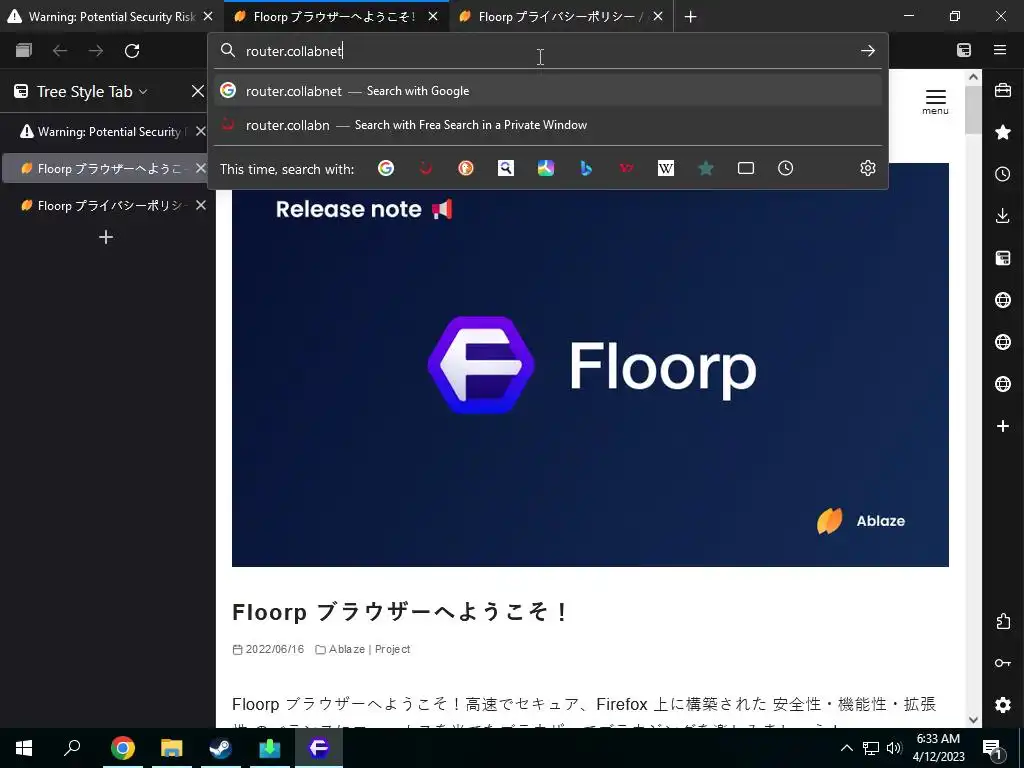
Task: Close Warning tab in Tree Style Tab
Action: 200,131
